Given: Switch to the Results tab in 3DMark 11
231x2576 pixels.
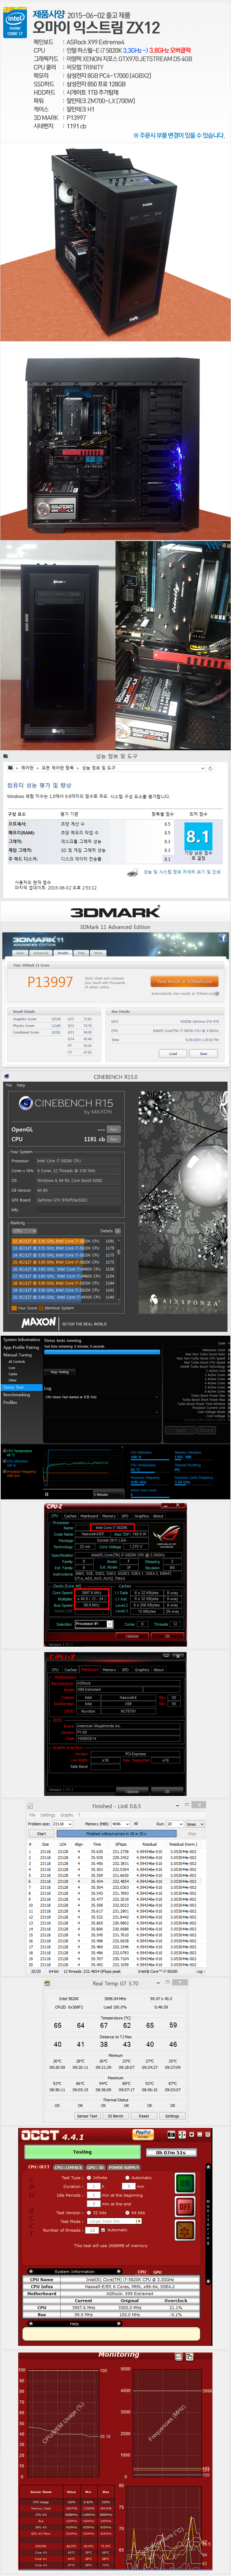Looking at the screenshot, I should (63, 953).
